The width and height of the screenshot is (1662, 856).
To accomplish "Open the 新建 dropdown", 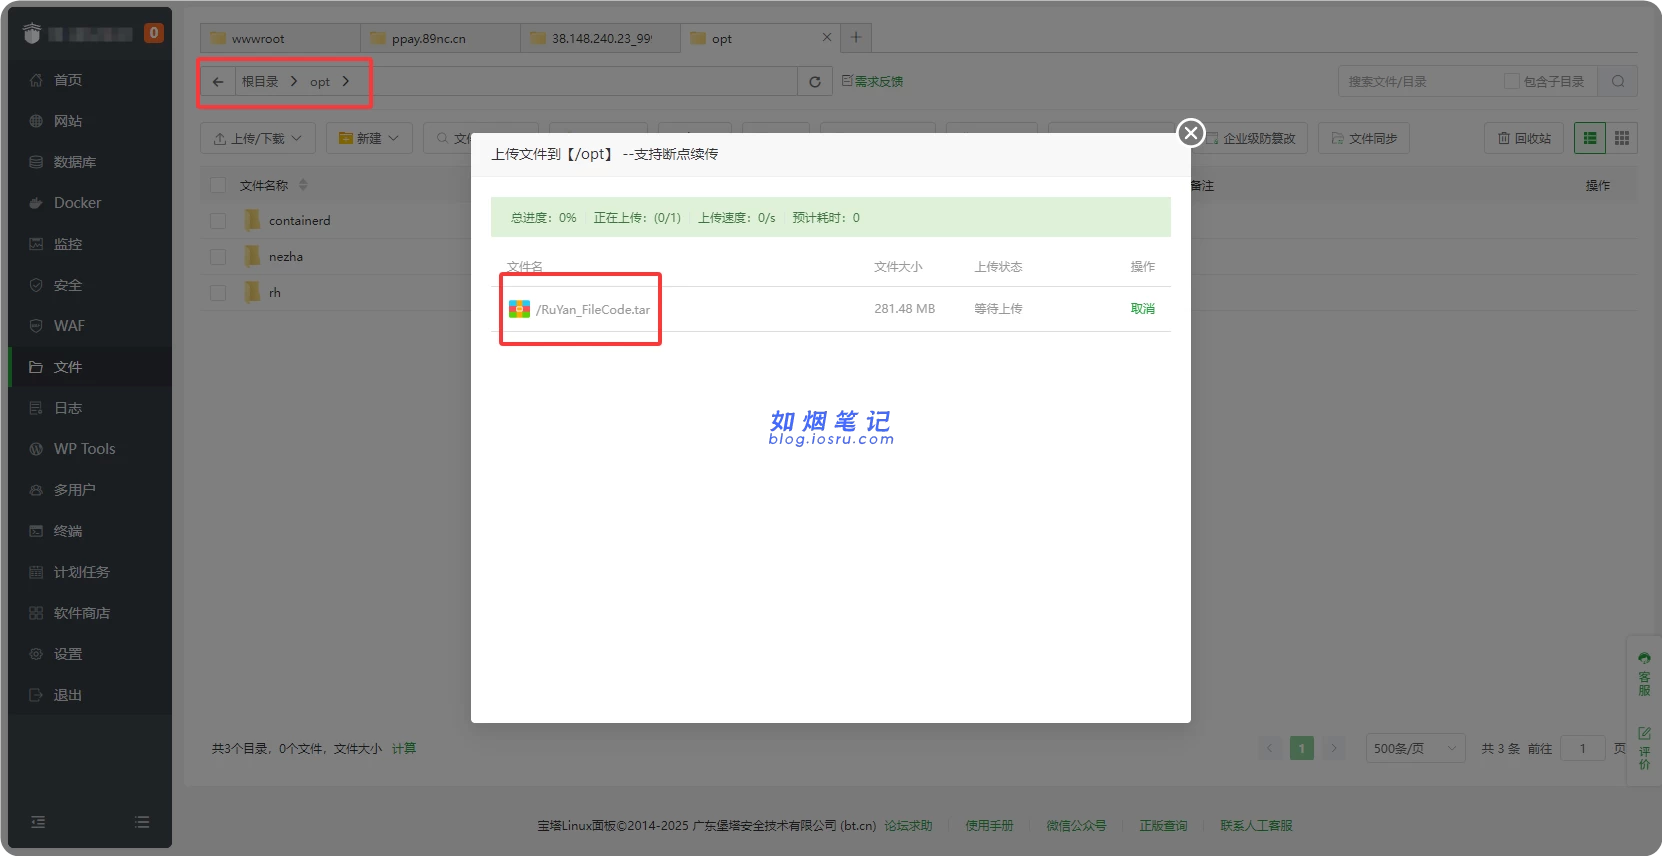I will click(369, 138).
